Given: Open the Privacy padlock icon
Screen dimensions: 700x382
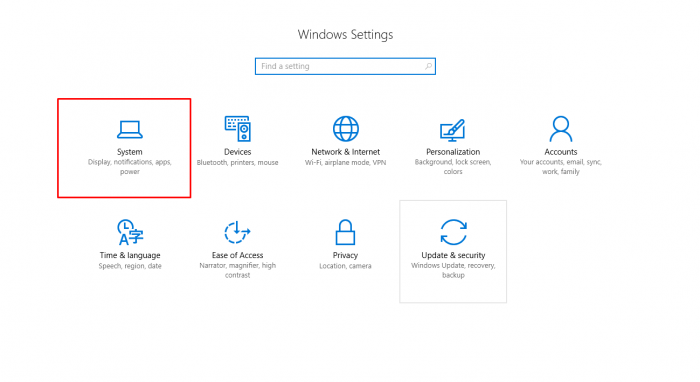Looking at the screenshot, I should coord(345,232).
